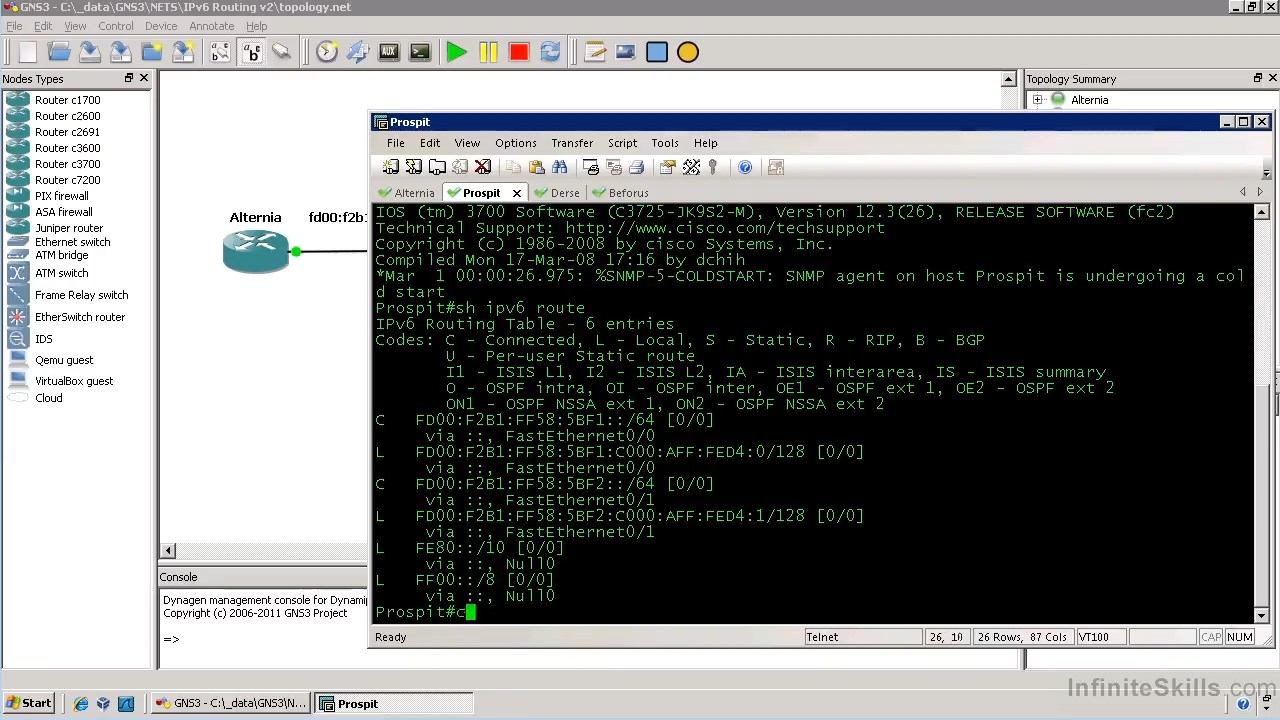Click the Telnet status bar field

point(863,637)
